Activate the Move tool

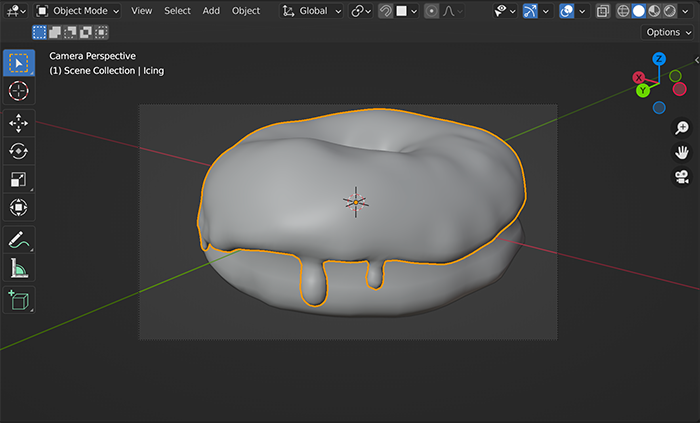[x=19, y=123]
